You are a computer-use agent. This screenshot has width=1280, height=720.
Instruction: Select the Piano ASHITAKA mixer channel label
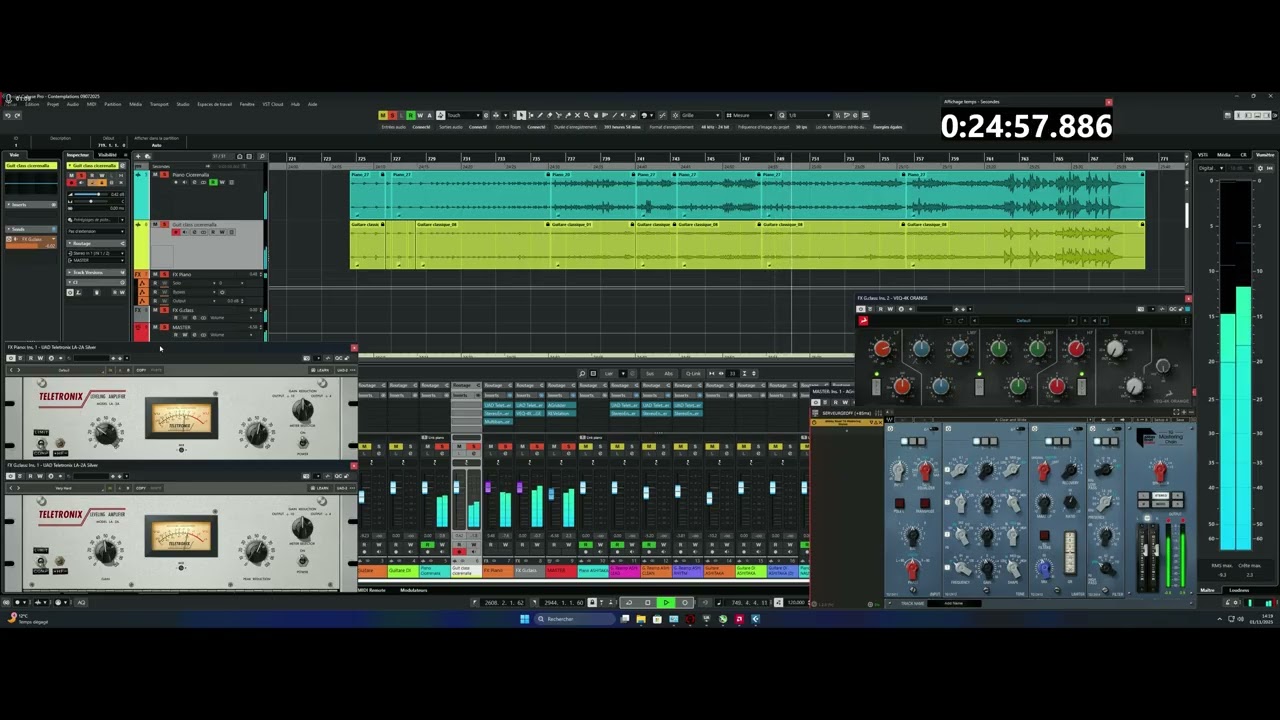click(593, 571)
